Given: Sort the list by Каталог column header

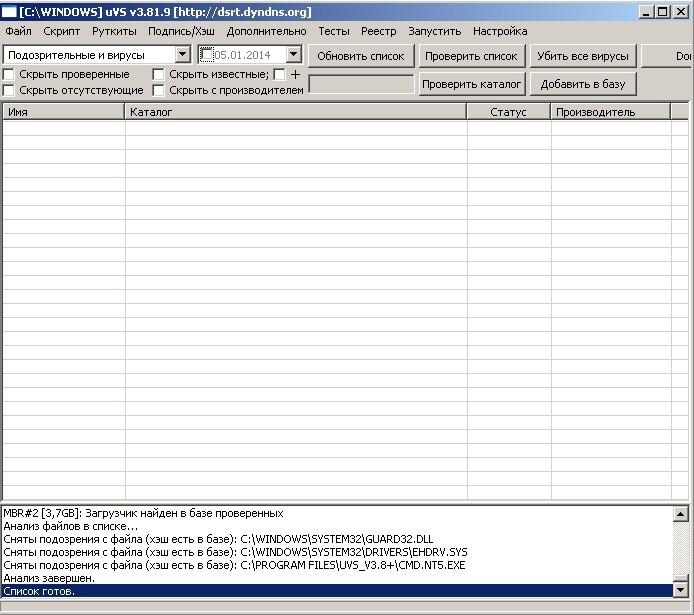Looking at the screenshot, I should click(295, 112).
